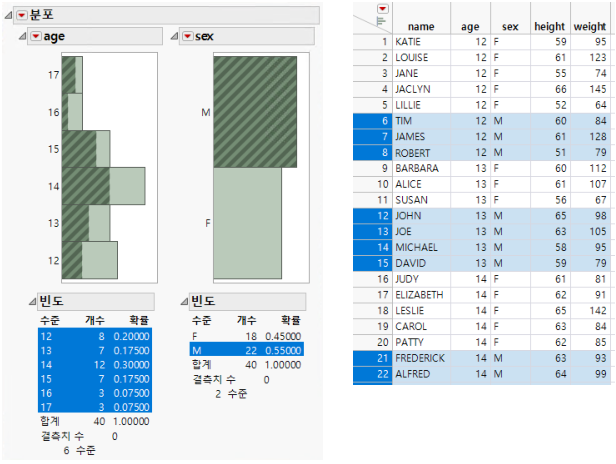The height and width of the screenshot is (464, 616).
Task: Collapse the 분포 outline with its gray triangle
Action: click(8, 15)
